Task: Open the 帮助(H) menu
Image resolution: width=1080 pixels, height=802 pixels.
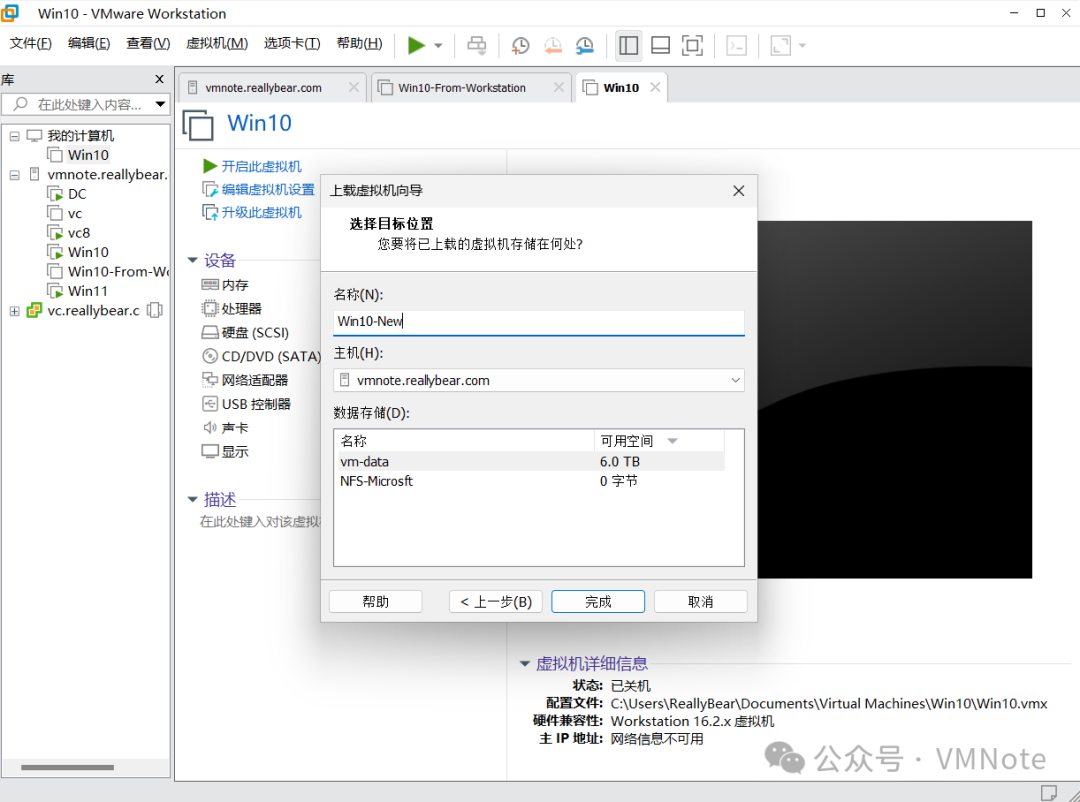Action: tap(360, 43)
